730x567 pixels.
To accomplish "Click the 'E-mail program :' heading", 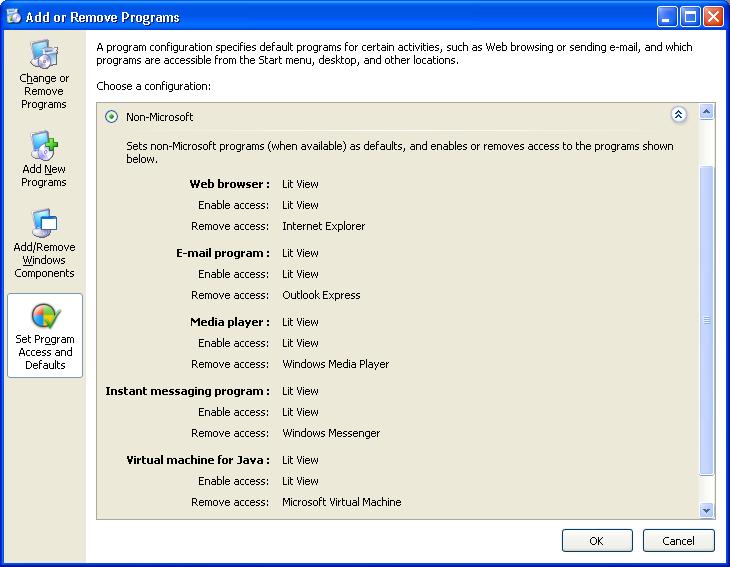I will pyautogui.click(x=223, y=253).
